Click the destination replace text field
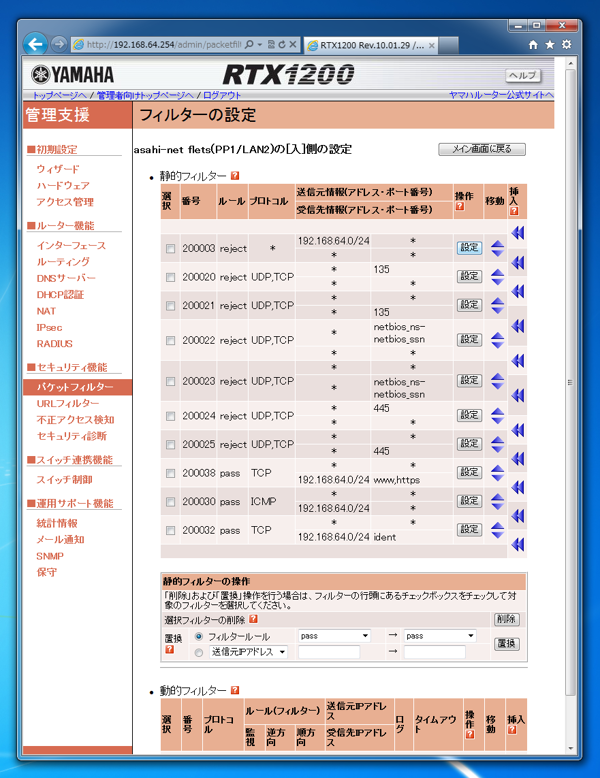 (x=435, y=652)
